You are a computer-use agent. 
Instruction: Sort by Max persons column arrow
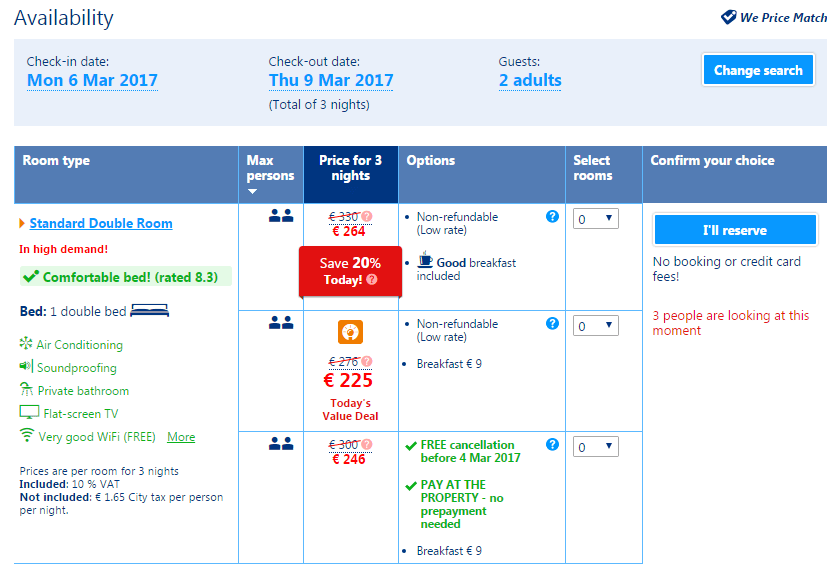[253, 191]
